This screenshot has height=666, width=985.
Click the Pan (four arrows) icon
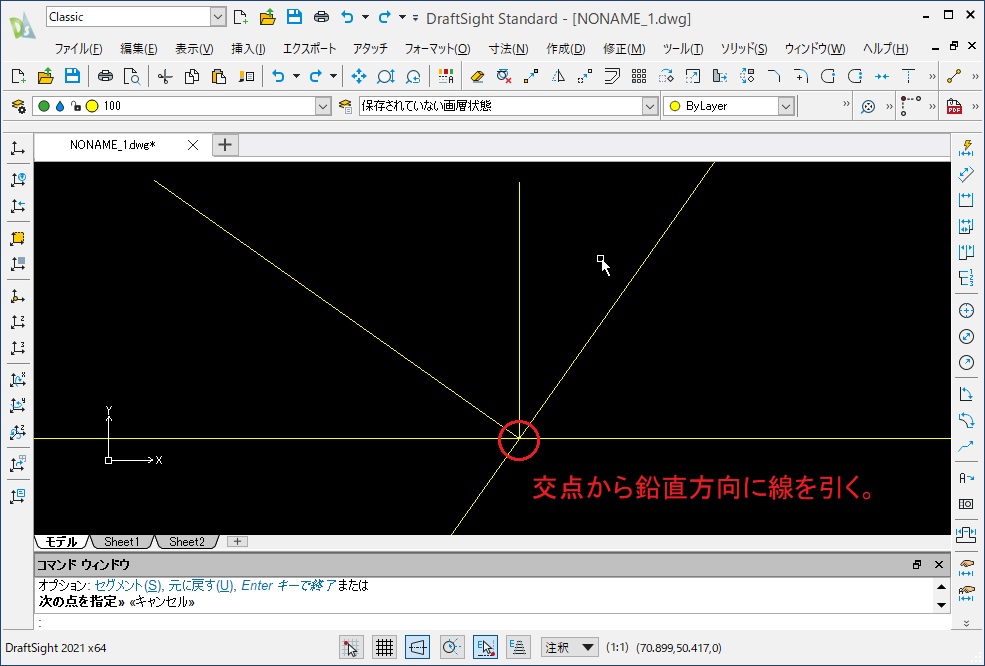[359, 77]
